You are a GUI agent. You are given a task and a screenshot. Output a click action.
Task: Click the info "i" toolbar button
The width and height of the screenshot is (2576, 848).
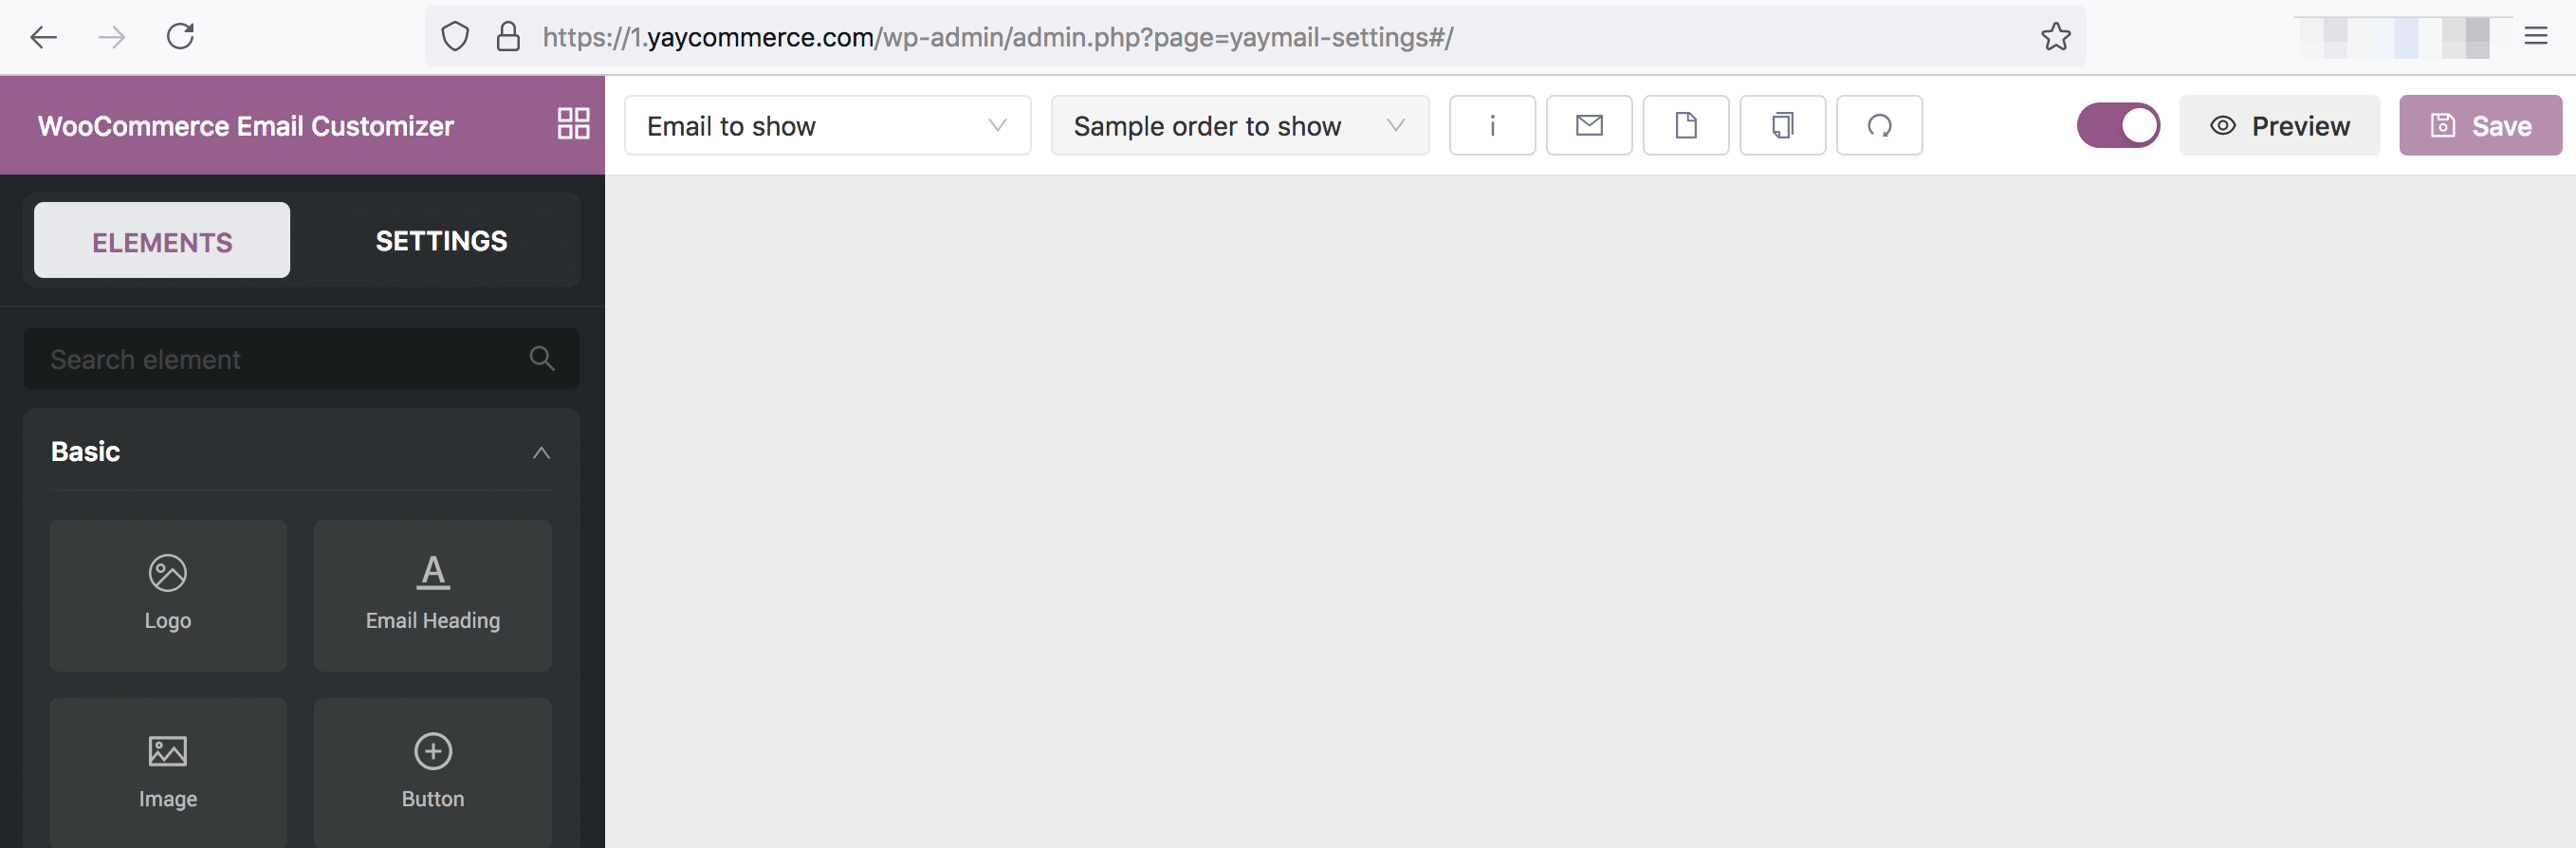coord(1492,125)
